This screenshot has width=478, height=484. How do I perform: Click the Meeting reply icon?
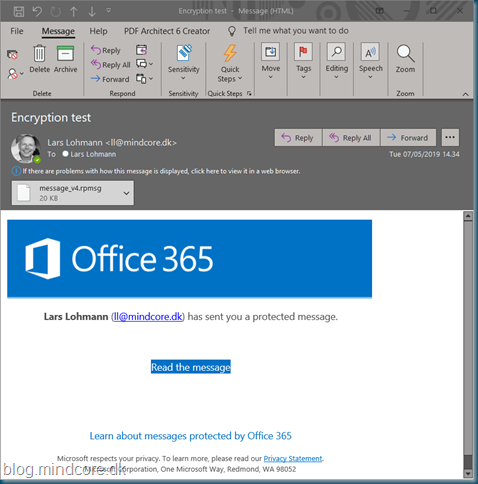coord(141,50)
